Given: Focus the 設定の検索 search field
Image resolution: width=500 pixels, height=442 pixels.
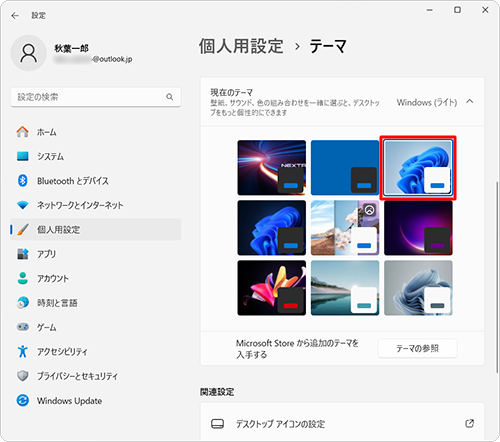Looking at the screenshot, I should click(96, 97).
